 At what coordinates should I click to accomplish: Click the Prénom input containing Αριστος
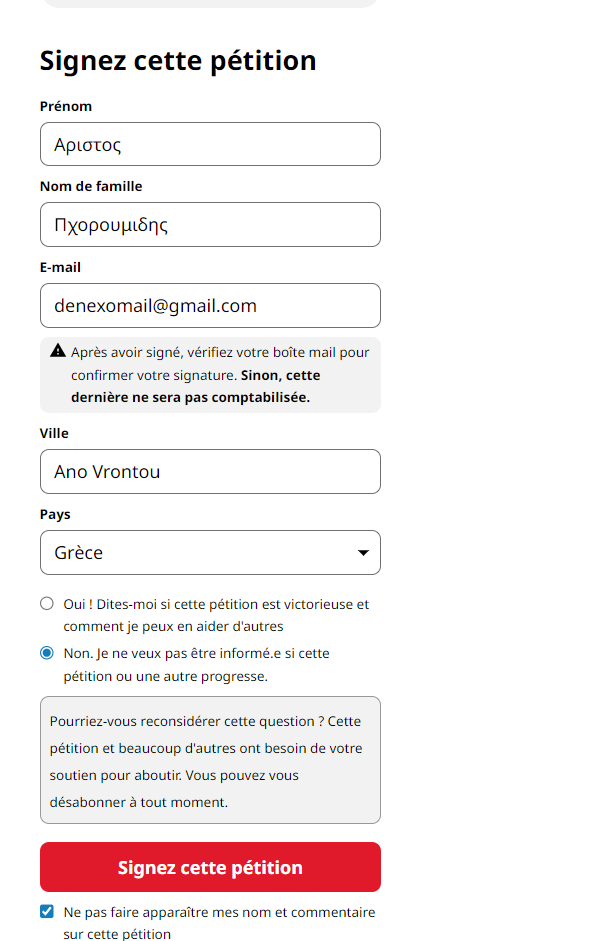point(210,144)
